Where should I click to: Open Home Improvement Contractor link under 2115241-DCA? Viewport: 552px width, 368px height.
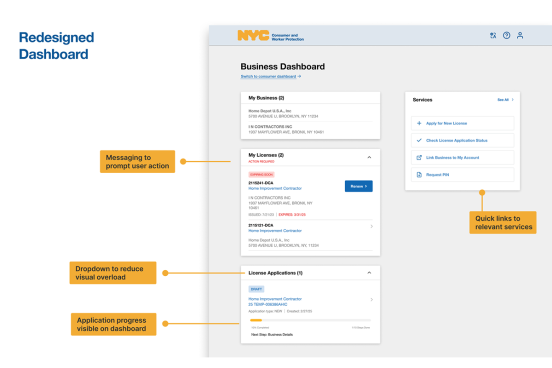pyautogui.click(x=275, y=188)
